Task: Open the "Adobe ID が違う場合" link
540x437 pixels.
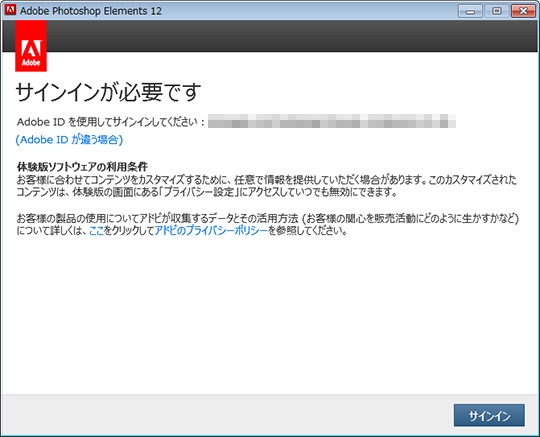Action: click(69, 139)
